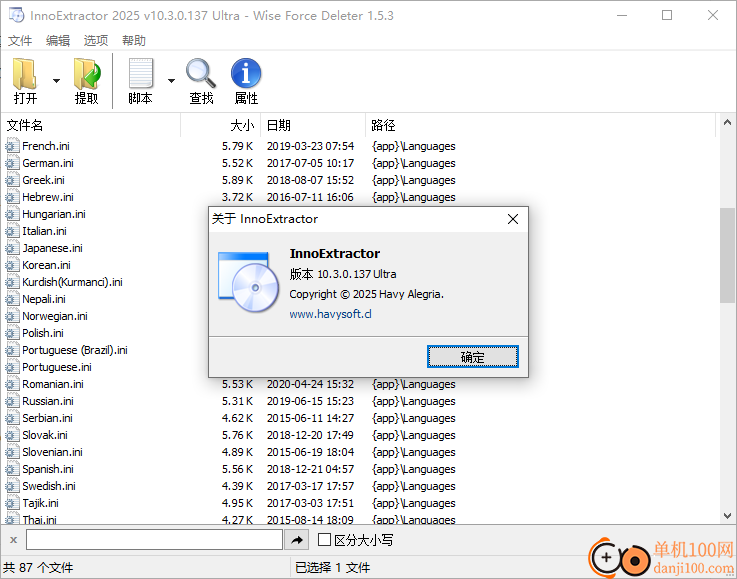
Task: Close the 关于 InnoExtractor dialog
Action: pyautogui.click(x=513, y=219)
